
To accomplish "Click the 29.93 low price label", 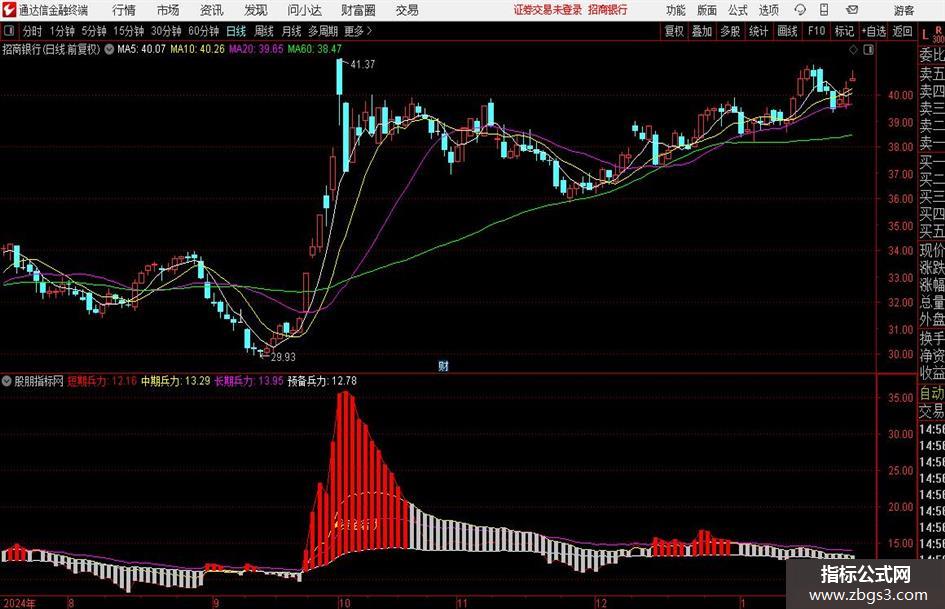I will coord(283,357).
